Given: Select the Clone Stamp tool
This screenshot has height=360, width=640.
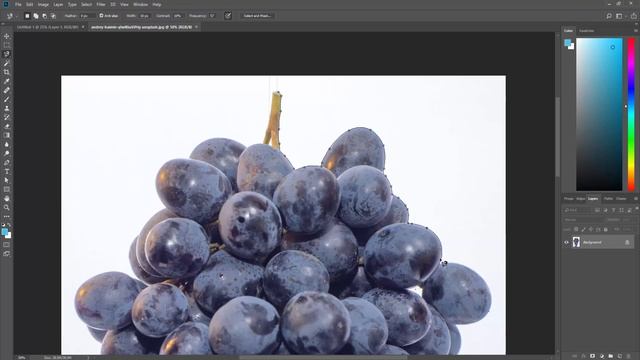Looking at the screenshot, I should (x=7, y=108).
